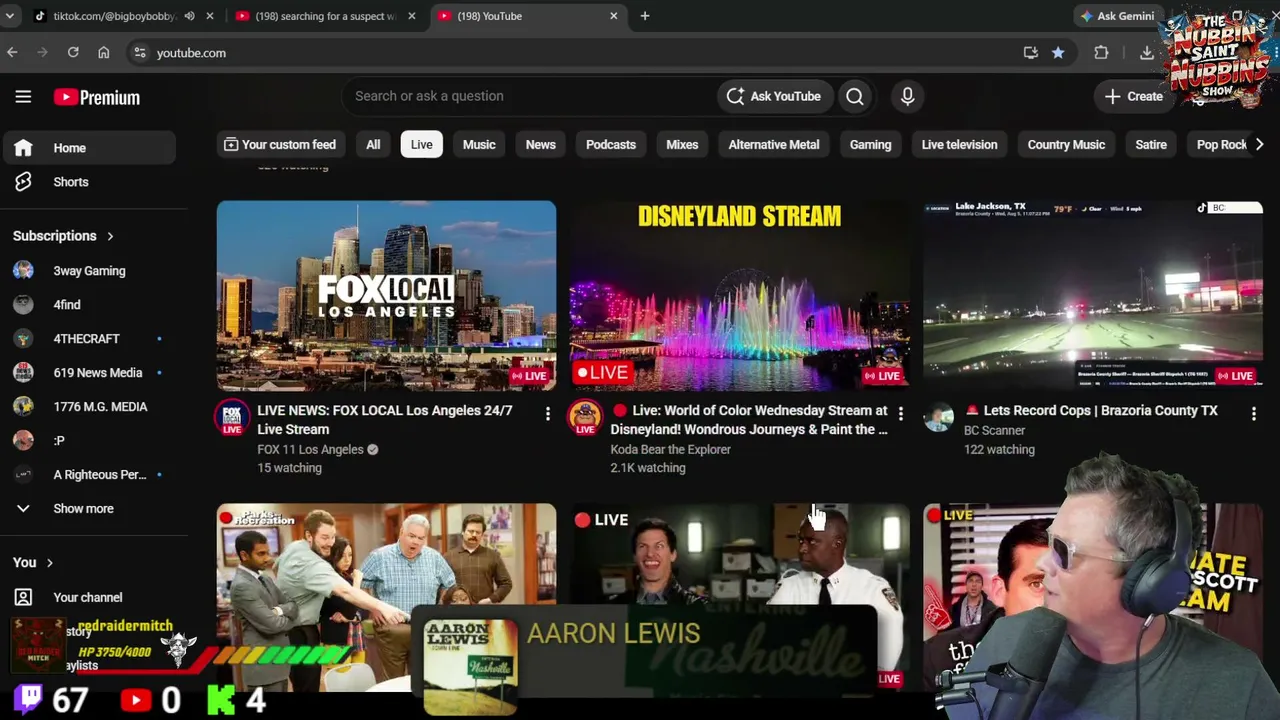
Task: Select the Mixes filter chip
Action: click(682, 145)
